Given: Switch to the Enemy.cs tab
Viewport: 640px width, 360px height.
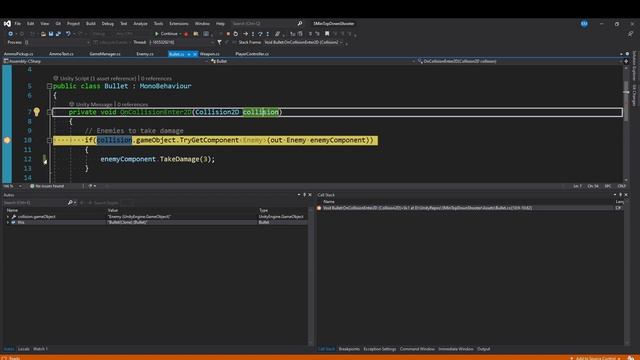Looking at the screenshot, I should coord(145,54).
